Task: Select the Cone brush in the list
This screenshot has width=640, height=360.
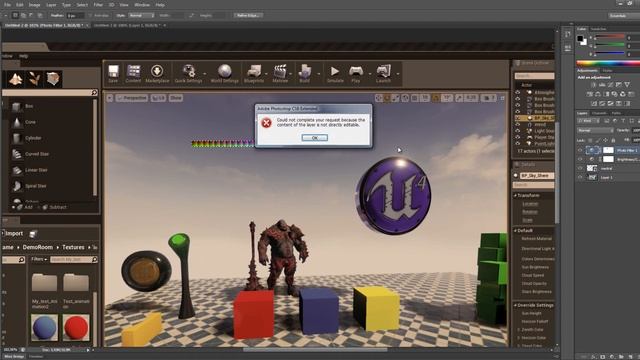Action: tap(30, 122)
